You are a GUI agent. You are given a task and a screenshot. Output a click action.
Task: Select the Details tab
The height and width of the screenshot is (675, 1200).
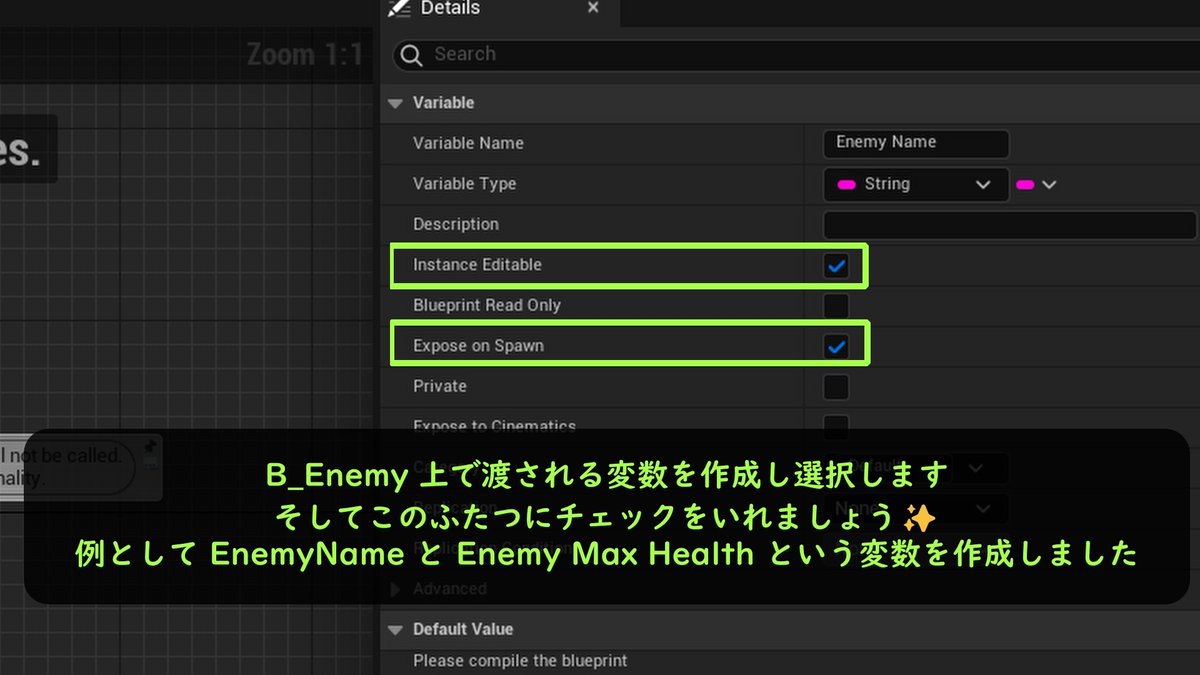[x=449, y=9]
